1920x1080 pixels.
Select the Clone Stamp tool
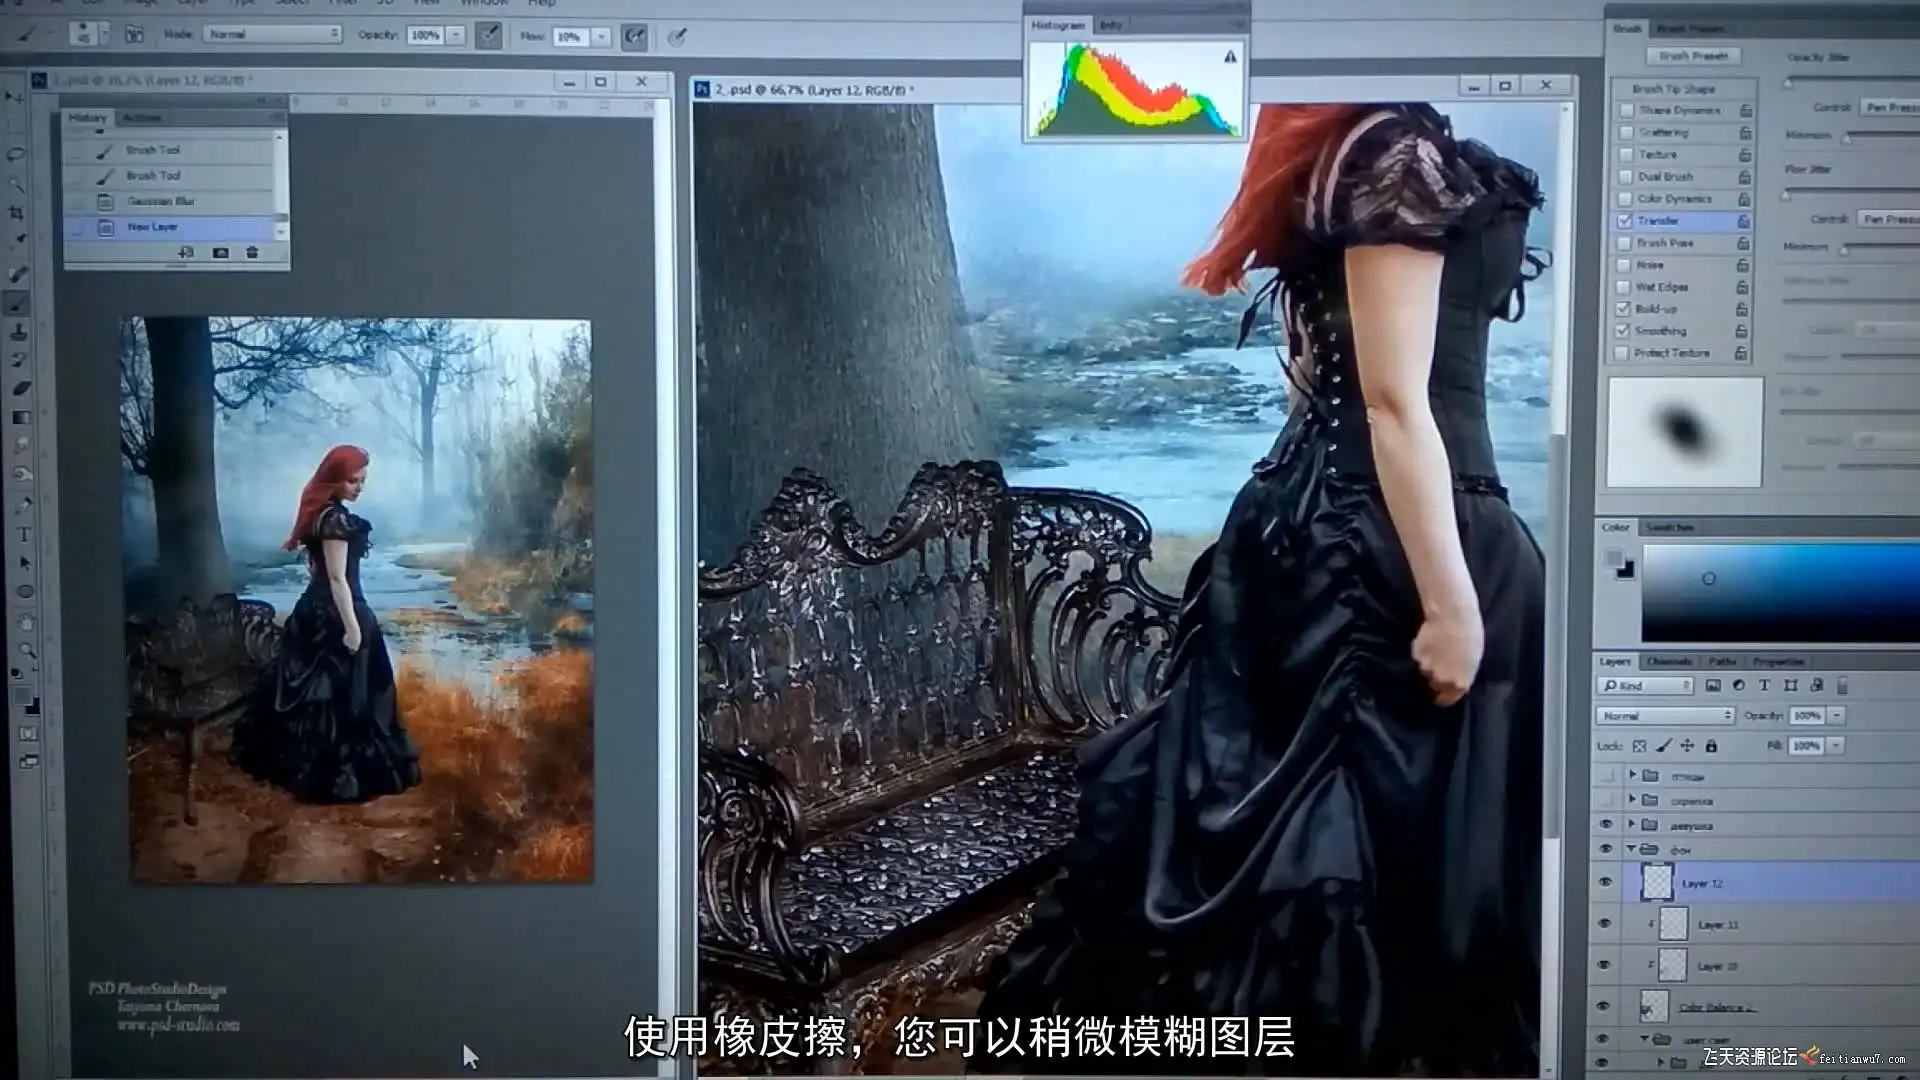pyautogui.click(x=19, y=331)
